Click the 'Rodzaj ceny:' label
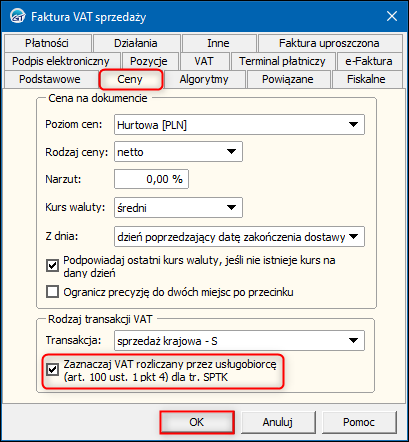 (x=77, y=152)
